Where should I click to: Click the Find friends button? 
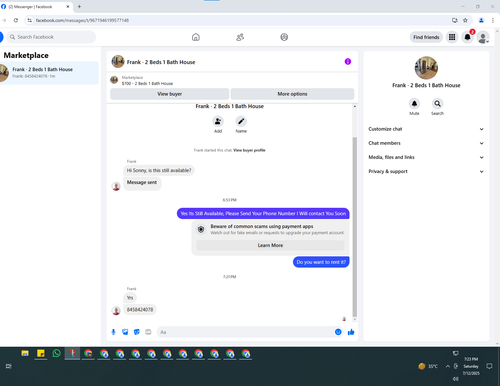click(x=426, y=37)
